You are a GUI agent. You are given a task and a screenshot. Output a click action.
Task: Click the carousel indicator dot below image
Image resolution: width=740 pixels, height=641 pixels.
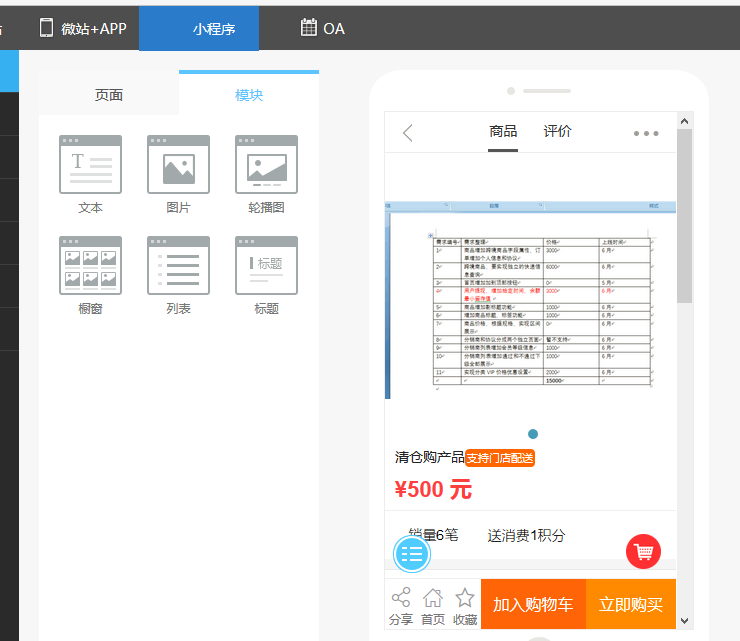pos(533,434)
